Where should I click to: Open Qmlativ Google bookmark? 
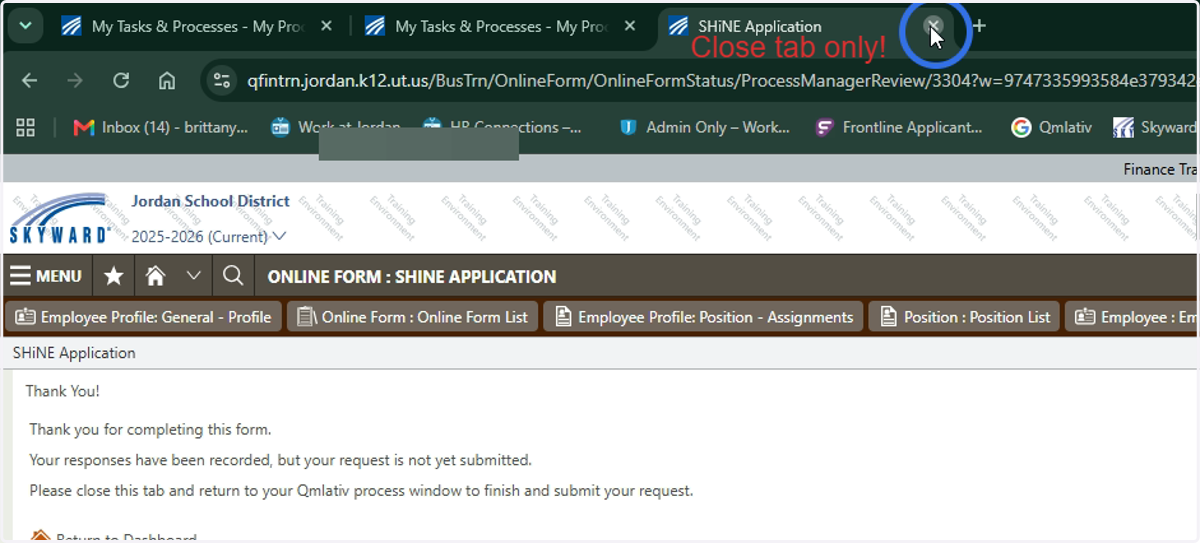coord(1051,127)
